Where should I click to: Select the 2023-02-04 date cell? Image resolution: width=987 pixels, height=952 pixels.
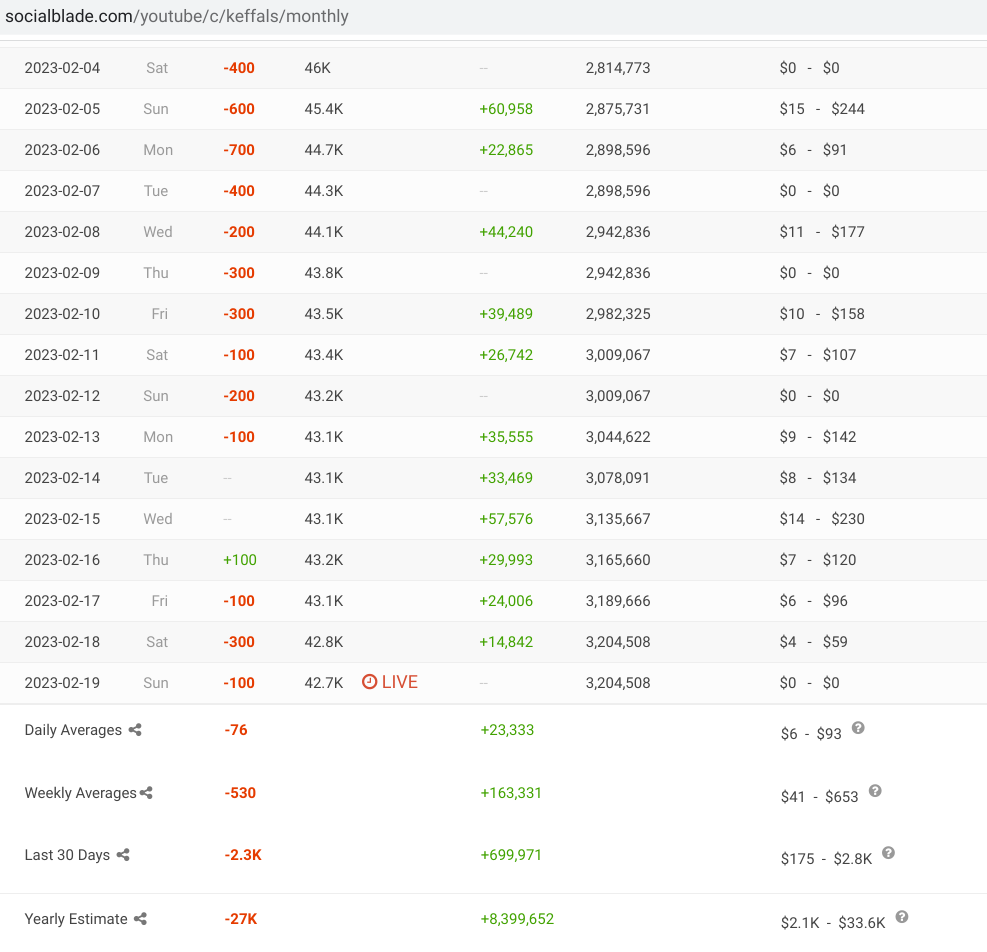(x=62, y=68)
